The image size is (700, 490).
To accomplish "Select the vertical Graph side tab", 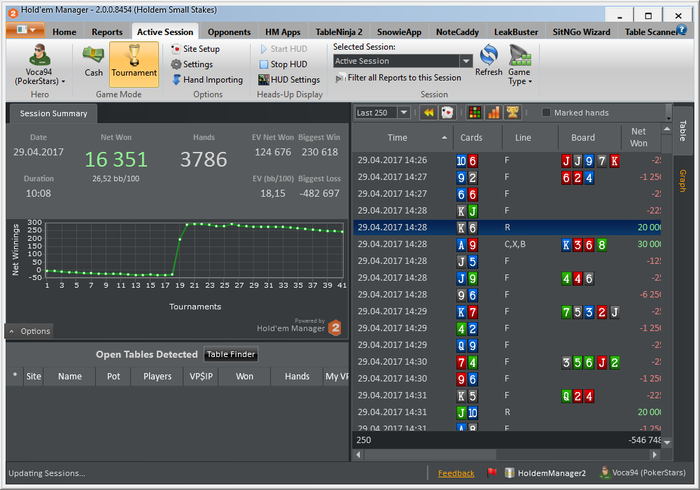I will 683,181.
